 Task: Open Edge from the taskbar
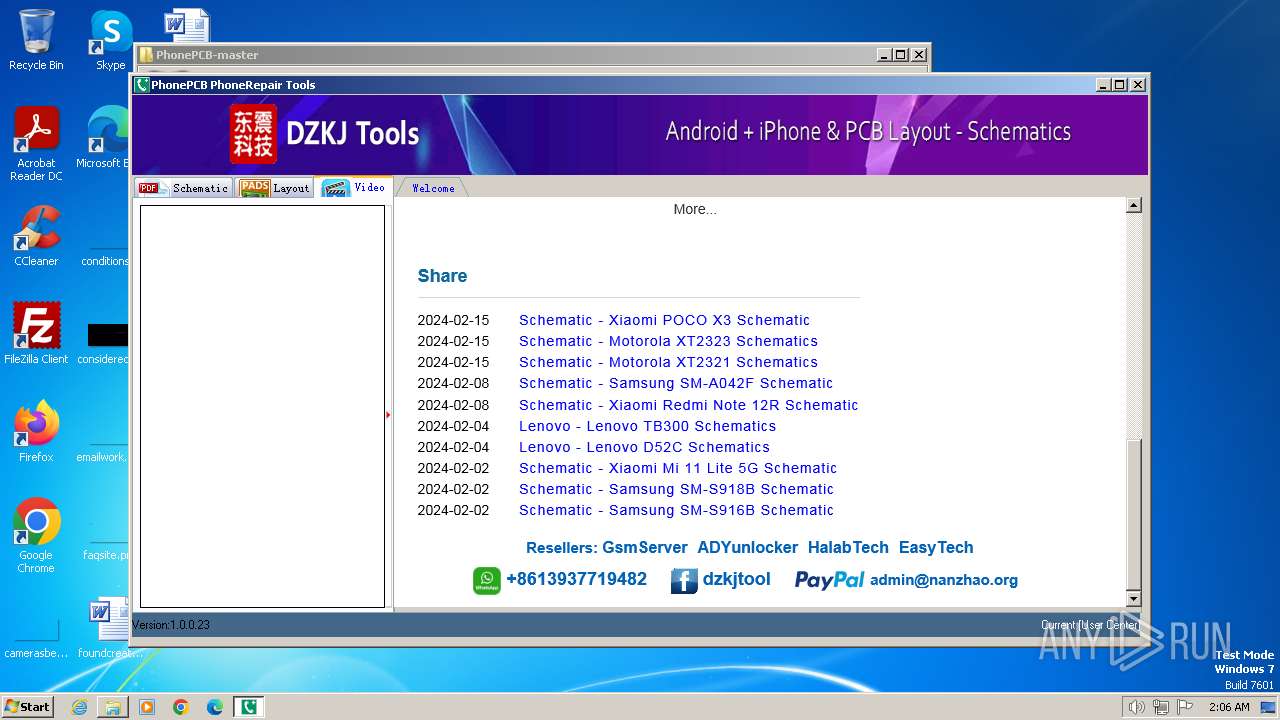pyautogui.click(x=215, y=707)
